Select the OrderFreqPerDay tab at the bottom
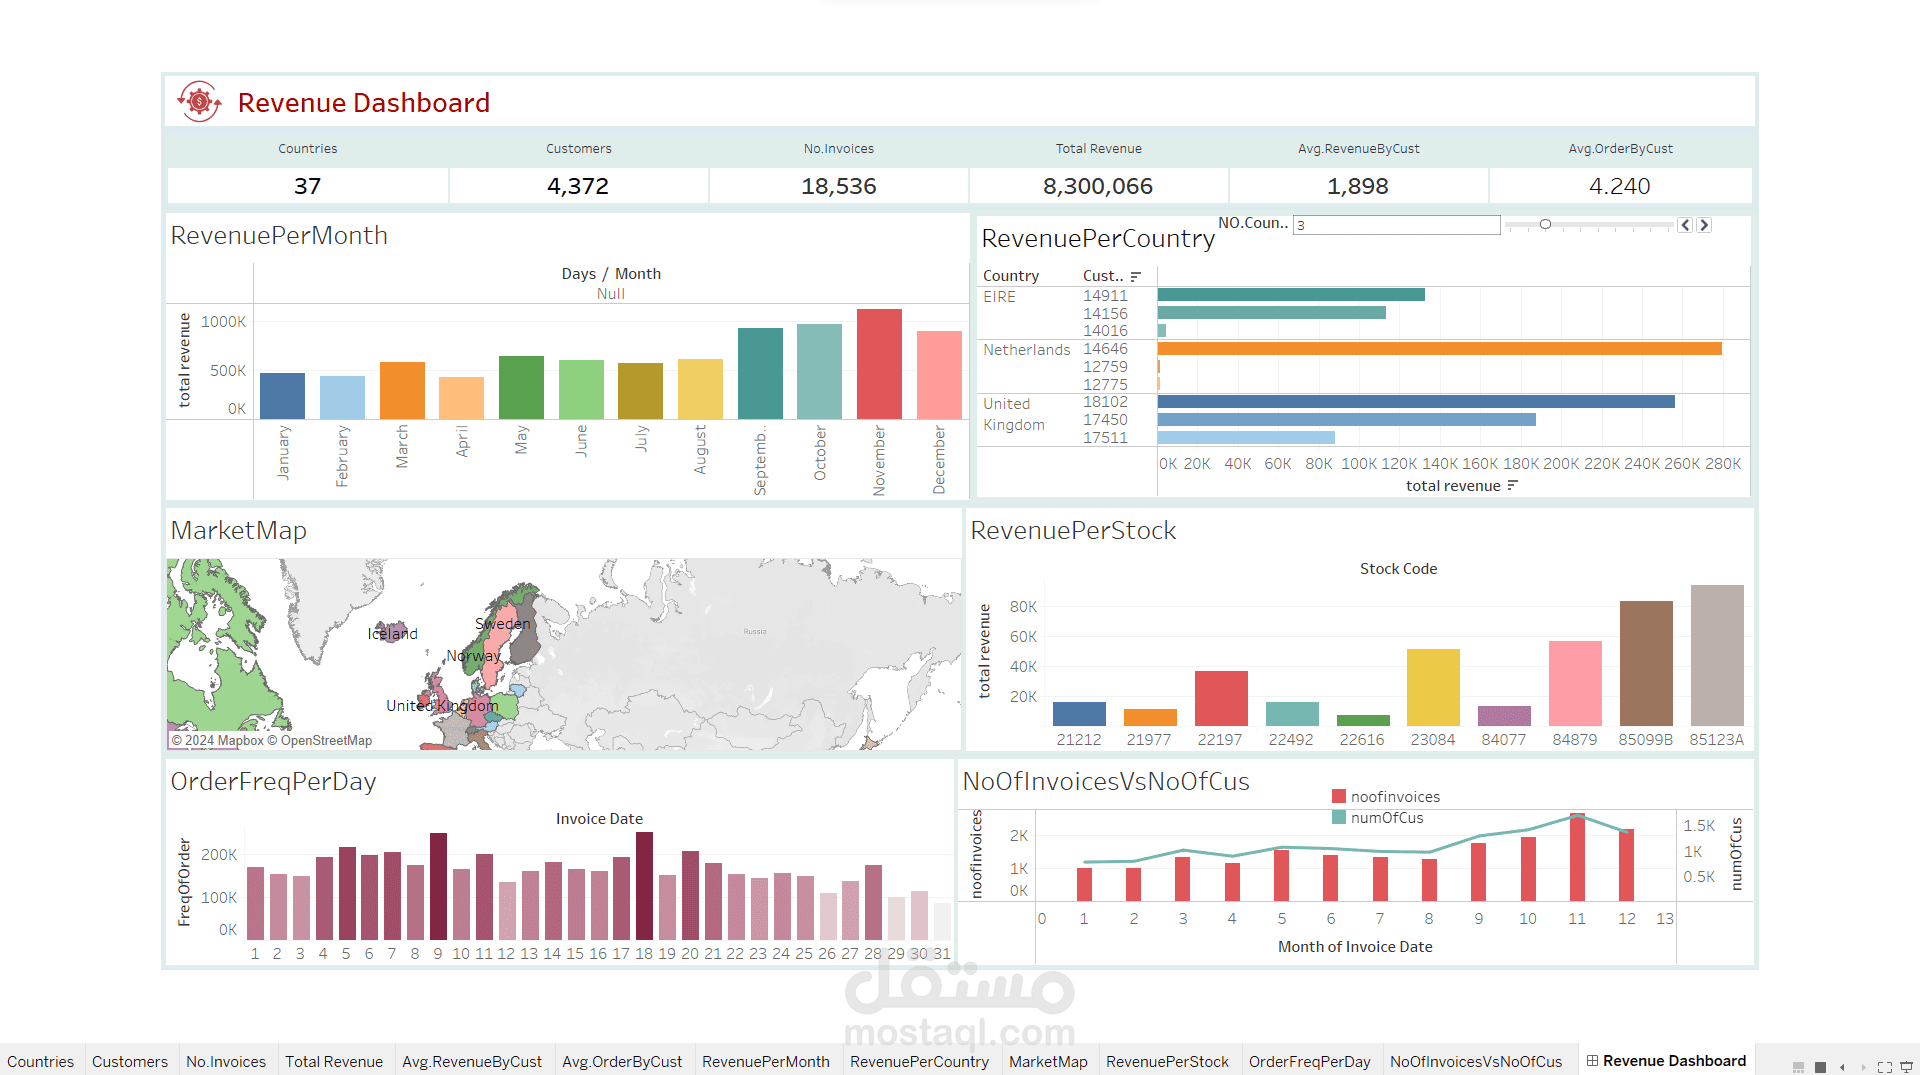Screen dimensions: 1920x1075 point(1310,1061)
